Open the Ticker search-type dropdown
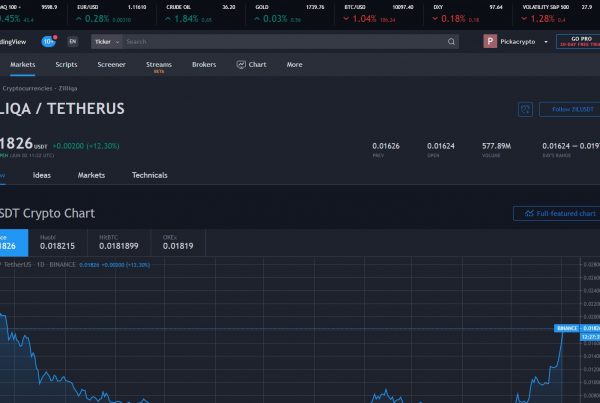 [107, 42]
